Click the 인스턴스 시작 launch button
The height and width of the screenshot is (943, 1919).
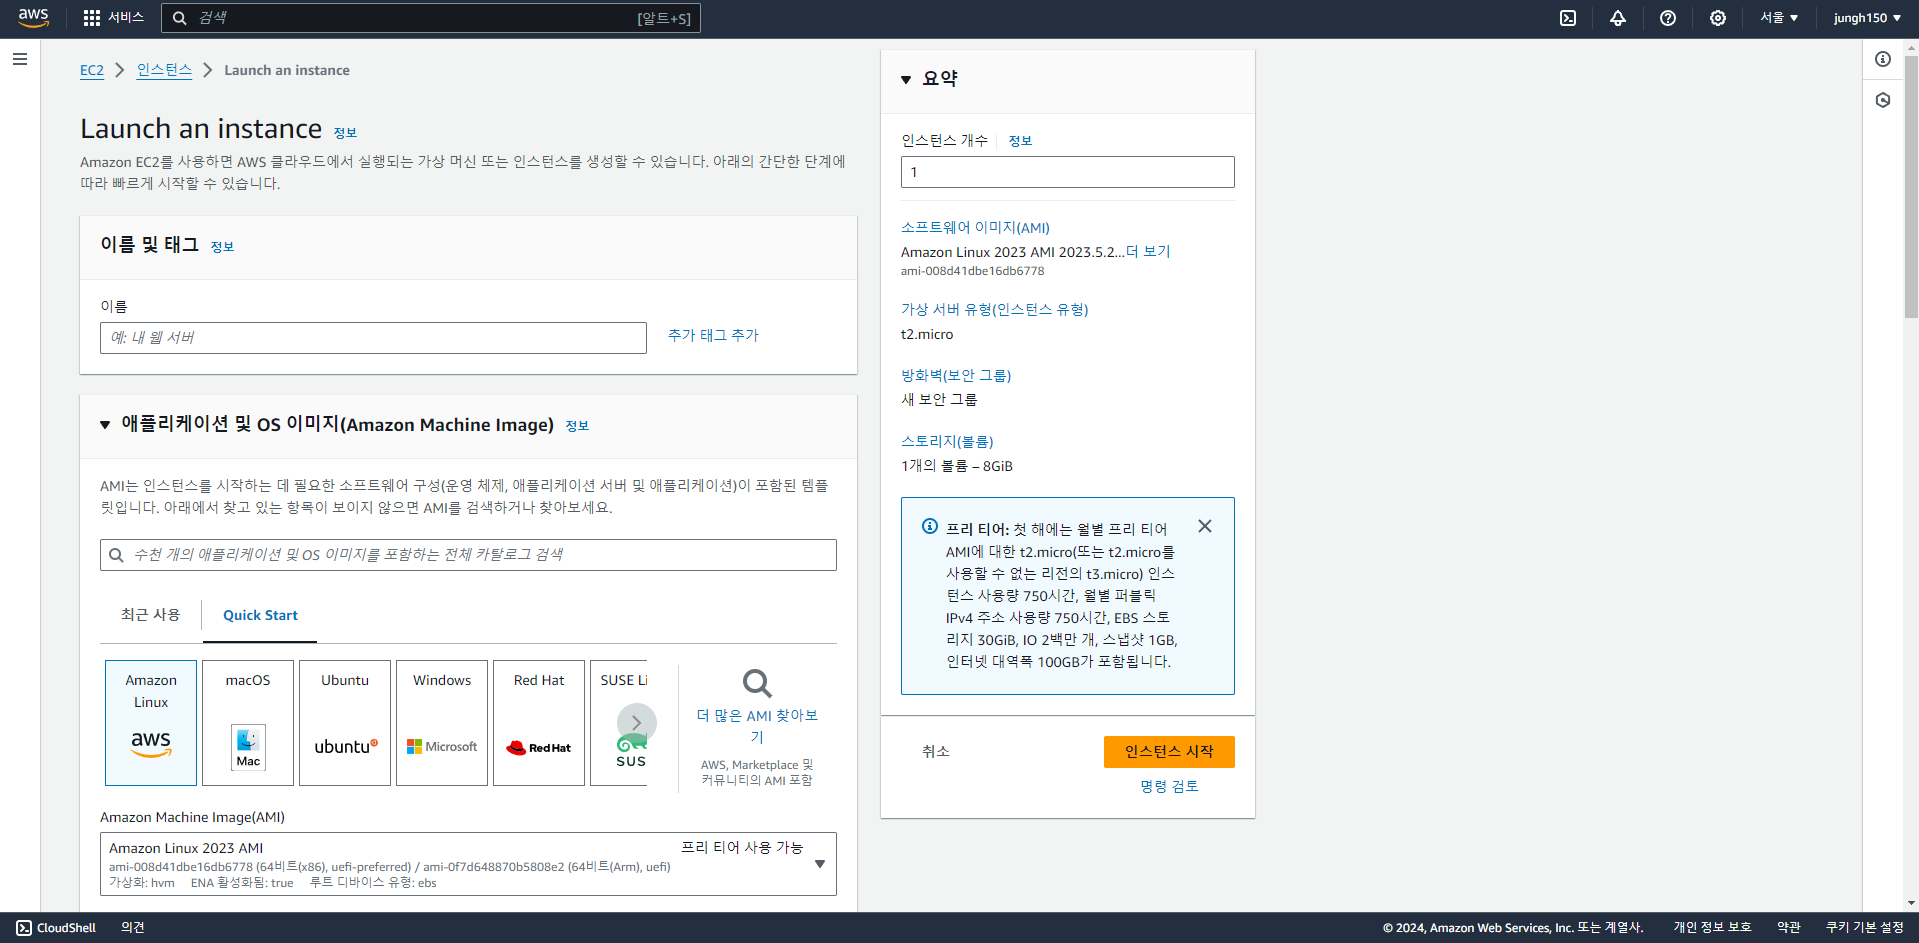tap(1169, 752)
